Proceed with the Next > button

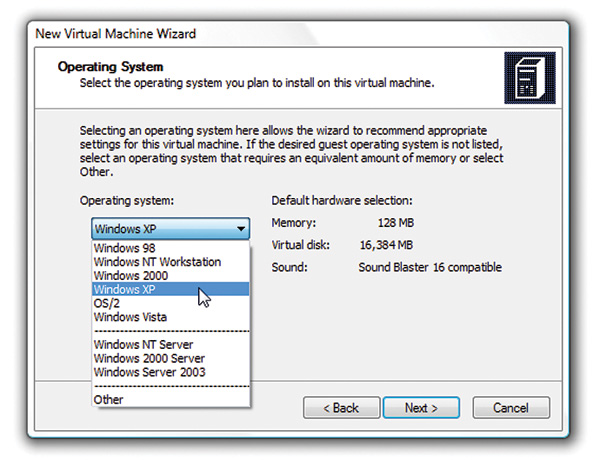[421, 408]
